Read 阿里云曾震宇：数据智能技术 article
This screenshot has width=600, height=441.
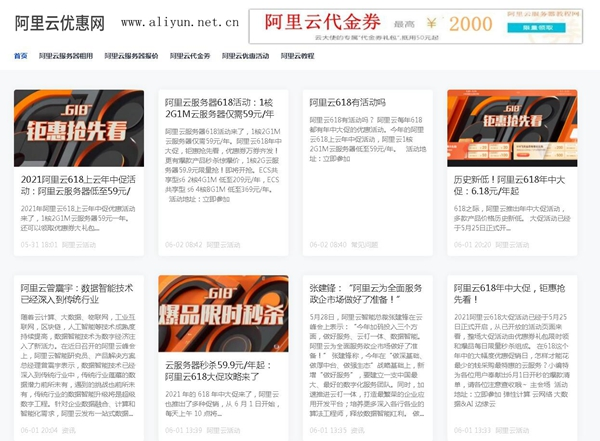click(78, 293)
